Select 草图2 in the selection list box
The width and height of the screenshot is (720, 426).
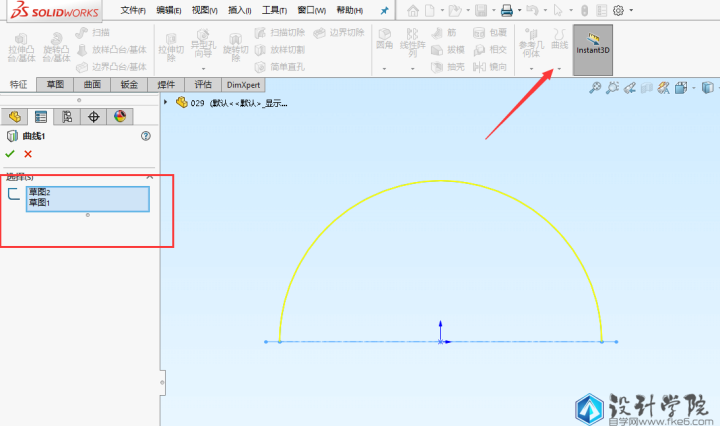point(39,192)
